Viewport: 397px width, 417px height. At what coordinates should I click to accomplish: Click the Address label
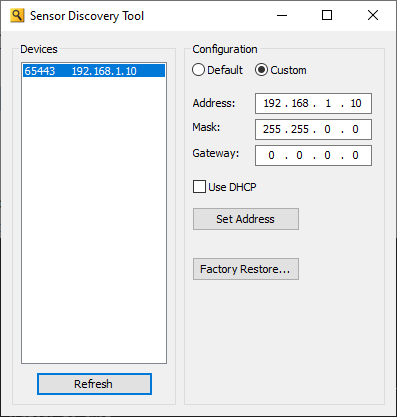tap(214, 103)
